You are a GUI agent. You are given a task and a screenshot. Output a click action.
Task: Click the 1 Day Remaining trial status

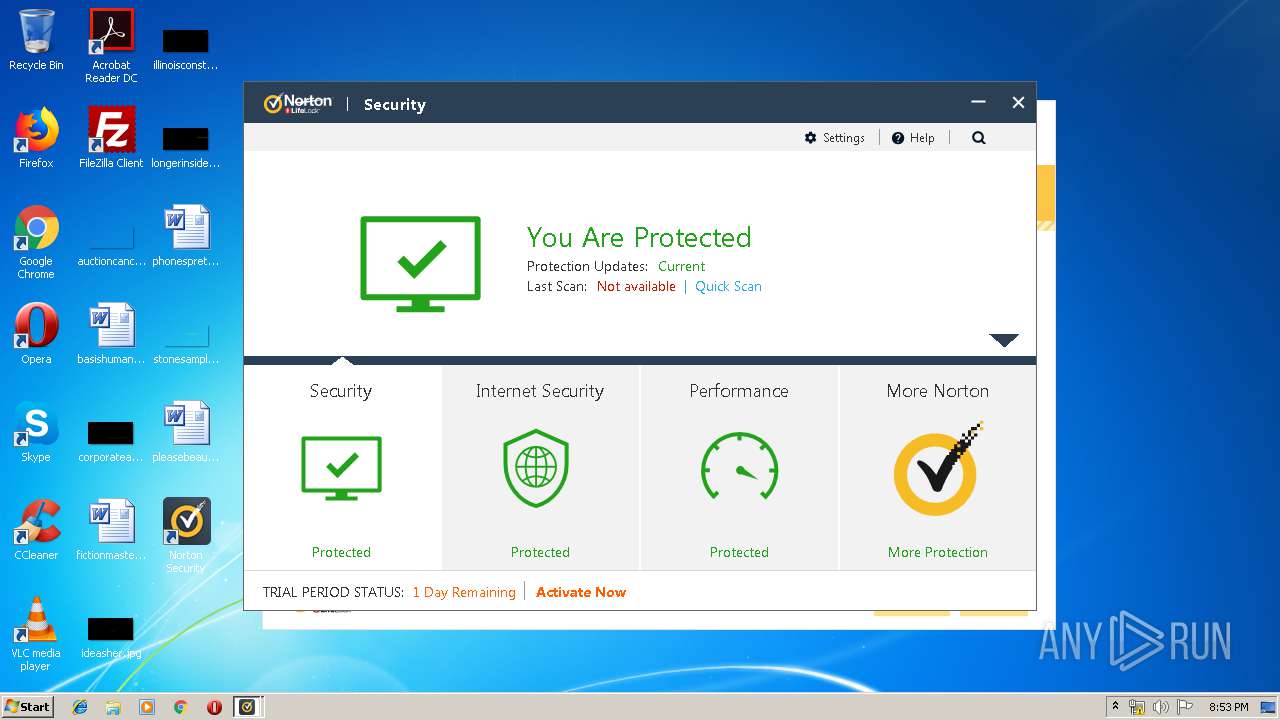[x=464, y=592]
